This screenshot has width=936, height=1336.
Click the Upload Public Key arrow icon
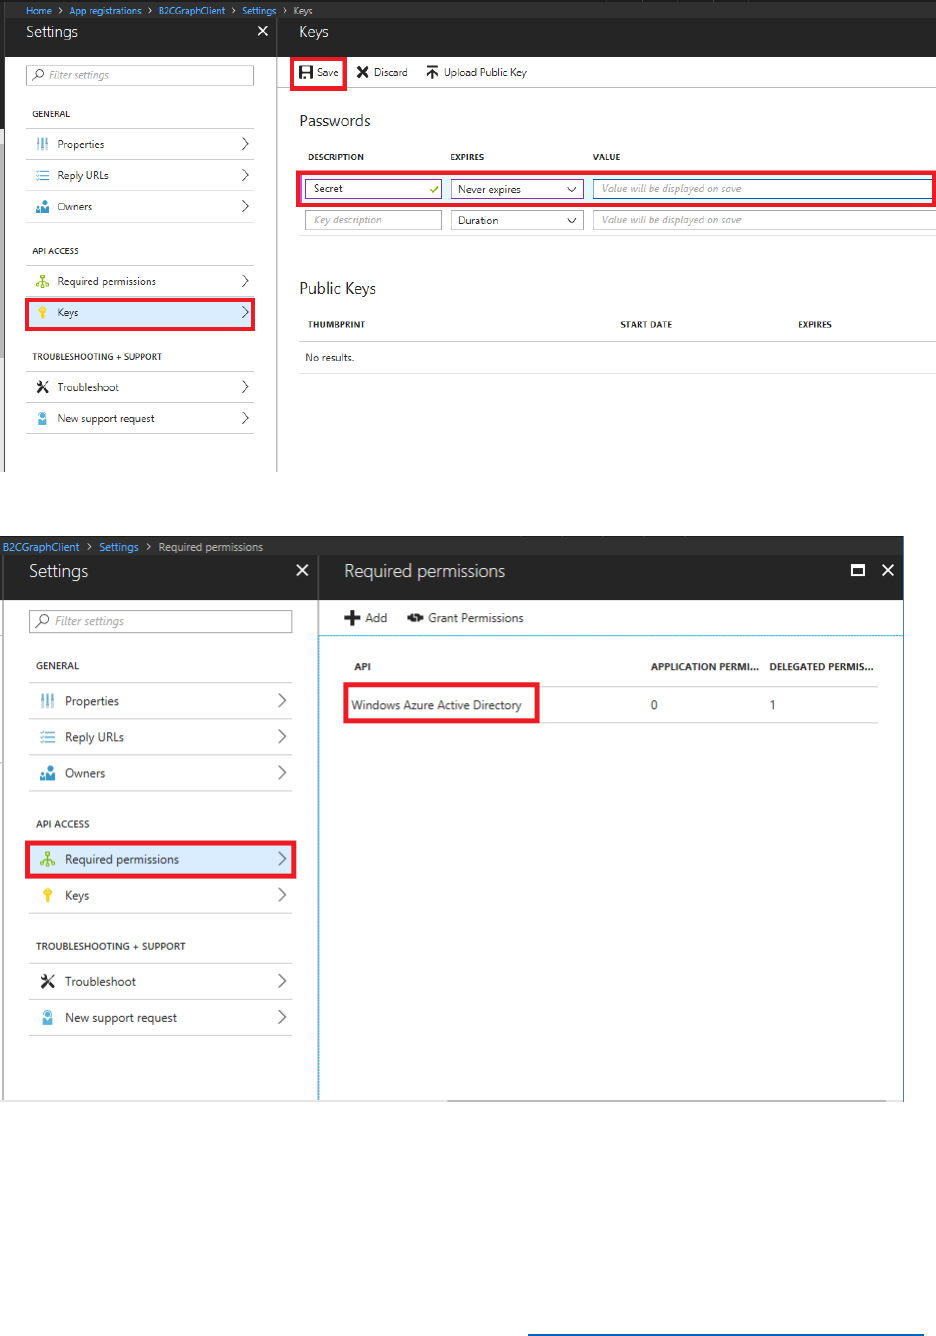tap(432, 72)
